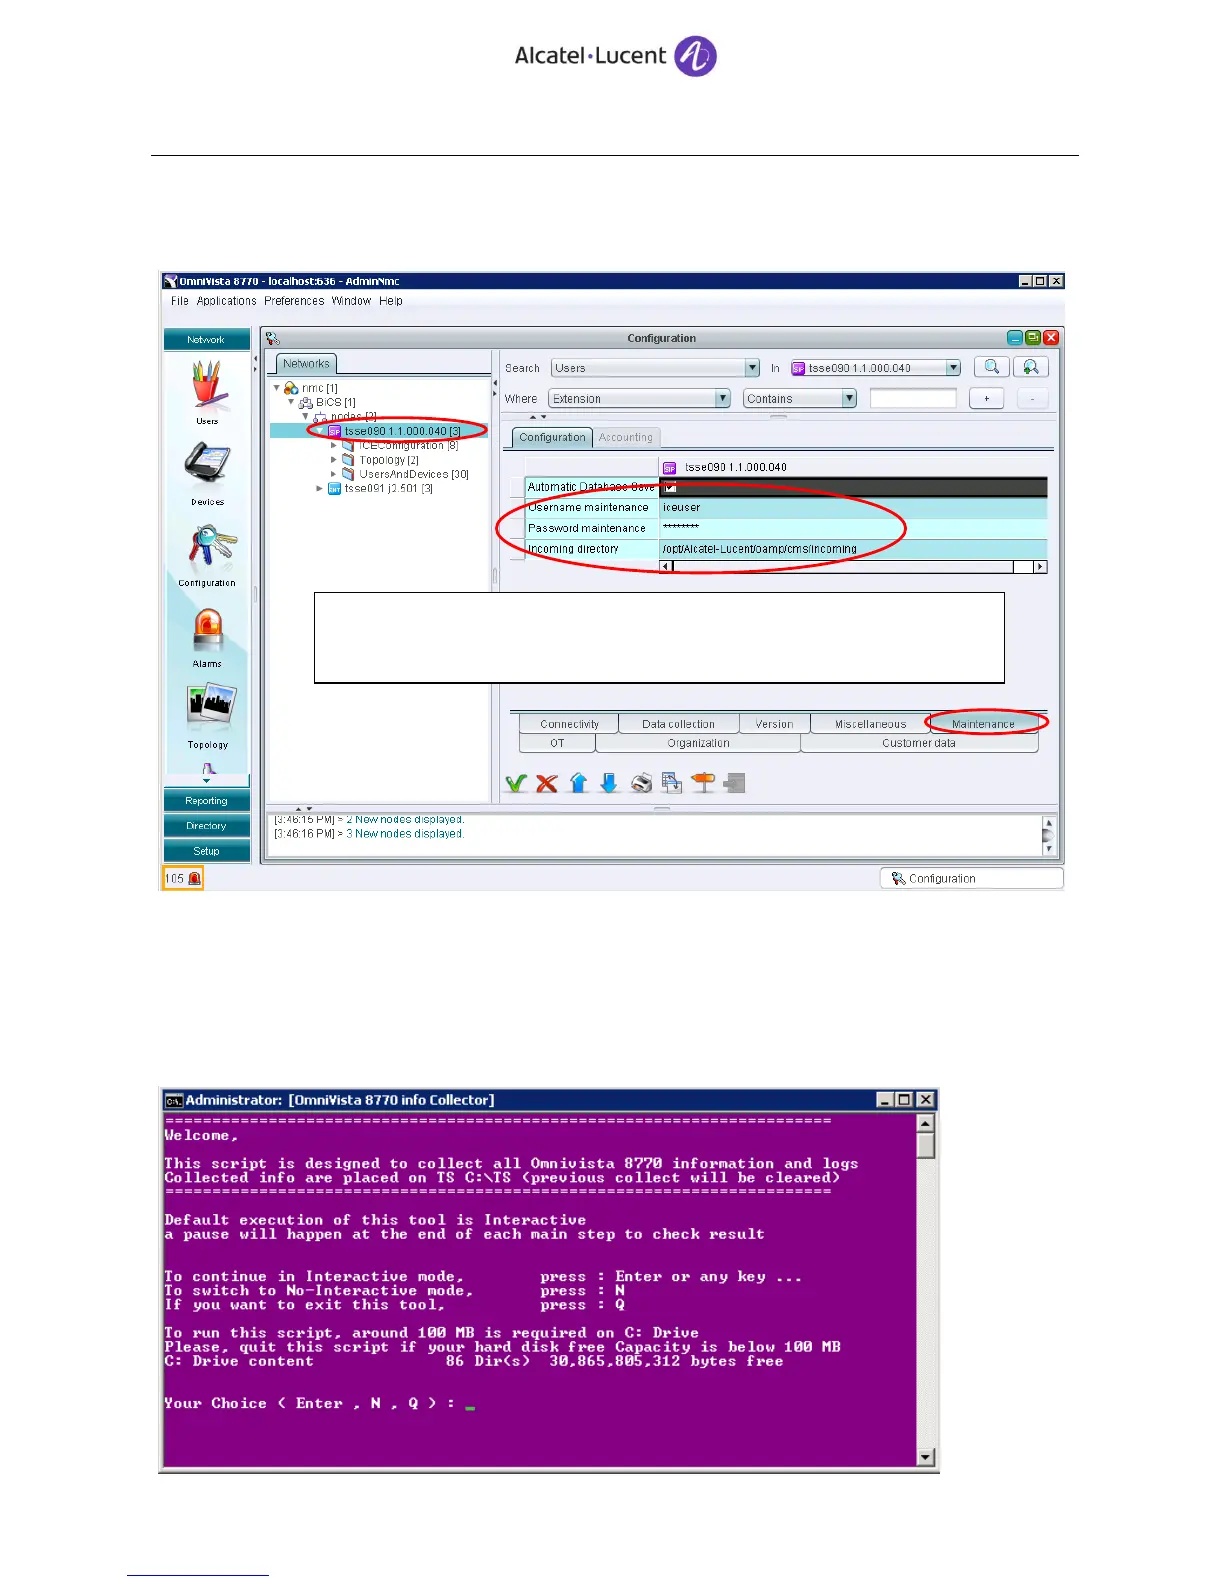Screen dimensions: 1224x1584
Task: Click the info Collector console vertical scrollbar
Action: (926, 1290)
